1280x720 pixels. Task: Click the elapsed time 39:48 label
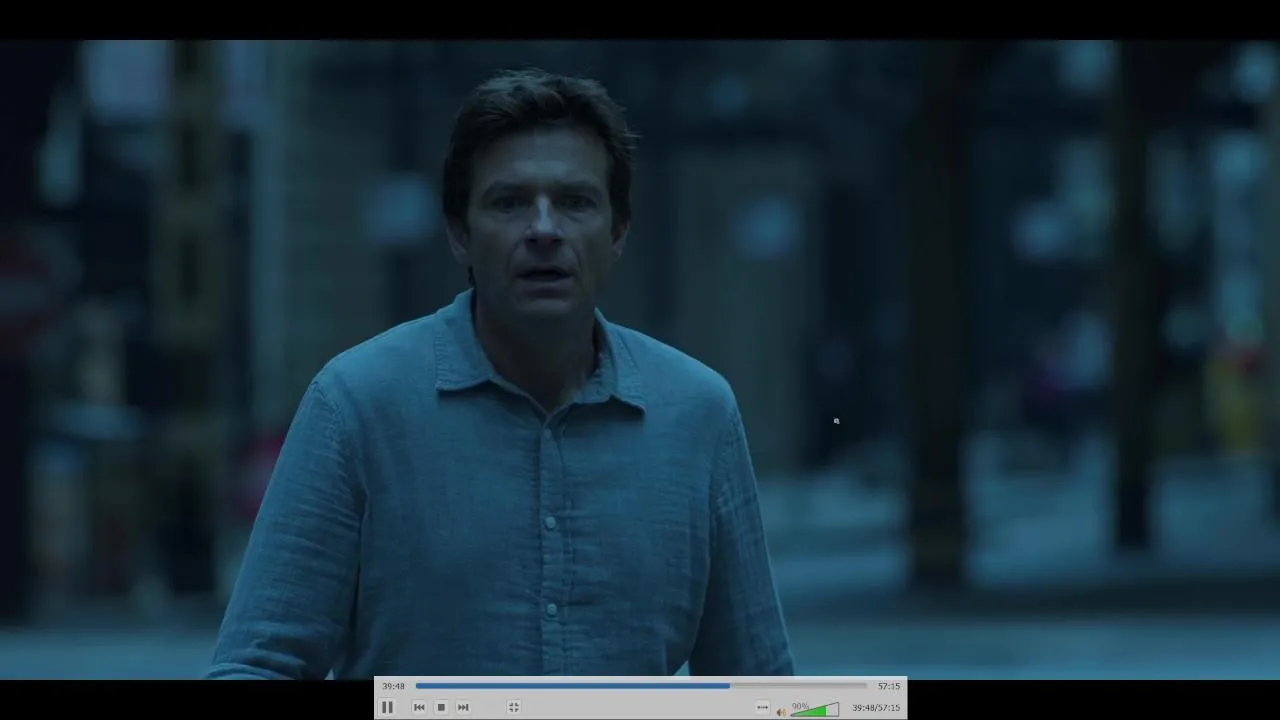point(393,686)
